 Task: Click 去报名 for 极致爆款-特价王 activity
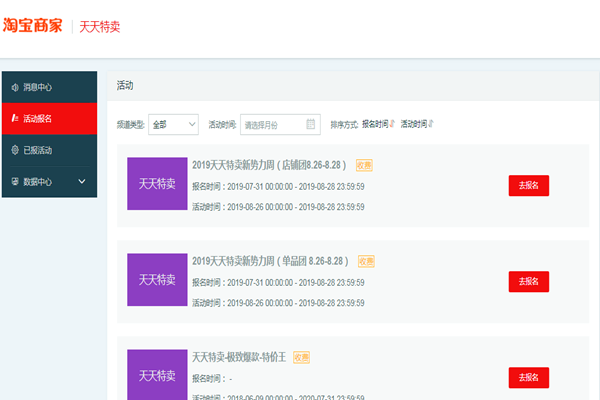click(529, 378)
